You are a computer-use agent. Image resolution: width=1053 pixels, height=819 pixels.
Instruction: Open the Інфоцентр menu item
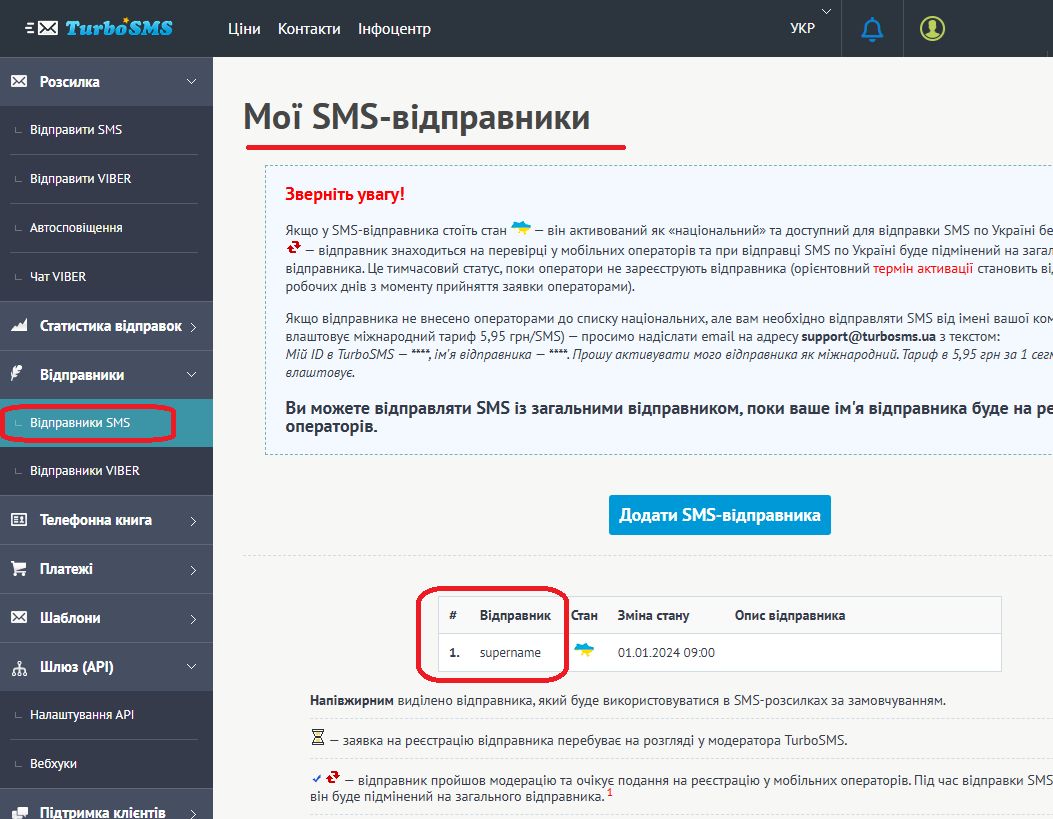[x=394, y=29]
